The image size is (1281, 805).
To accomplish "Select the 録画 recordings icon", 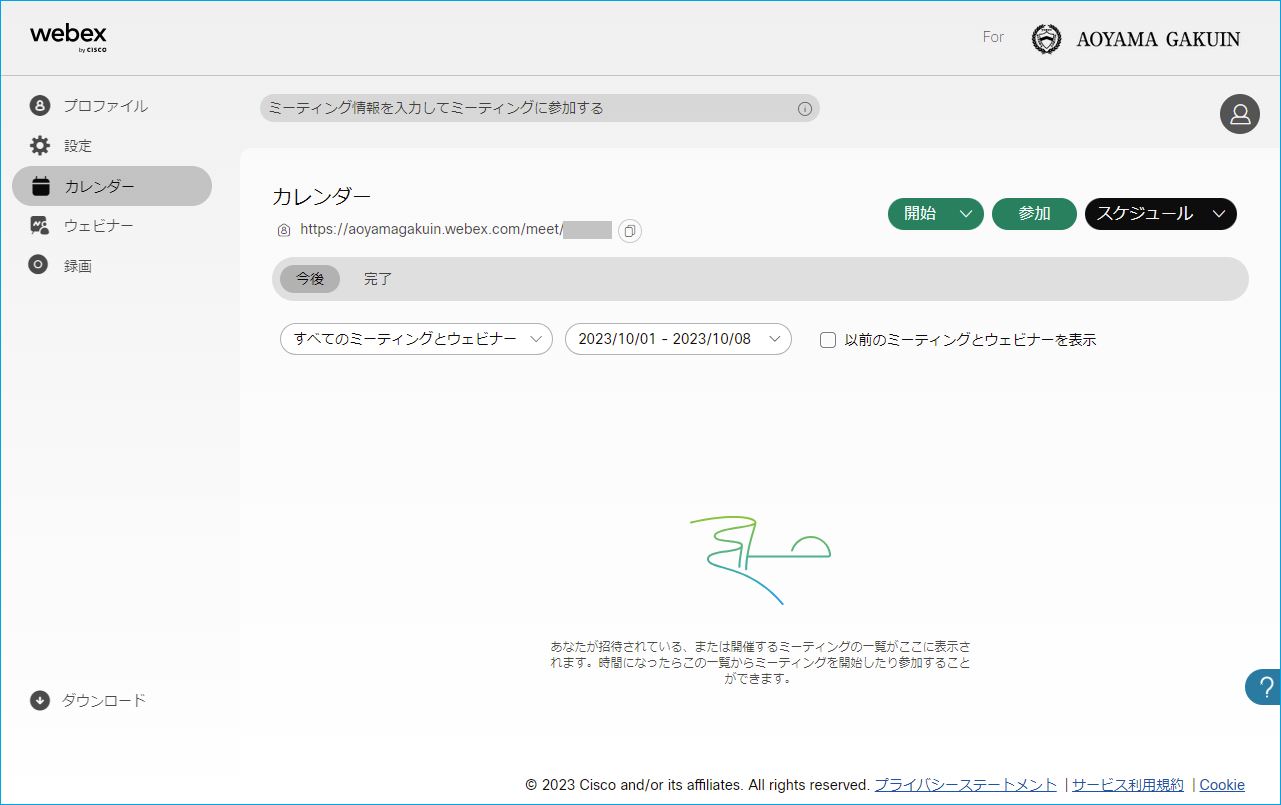I will click(x=39, y=265).
